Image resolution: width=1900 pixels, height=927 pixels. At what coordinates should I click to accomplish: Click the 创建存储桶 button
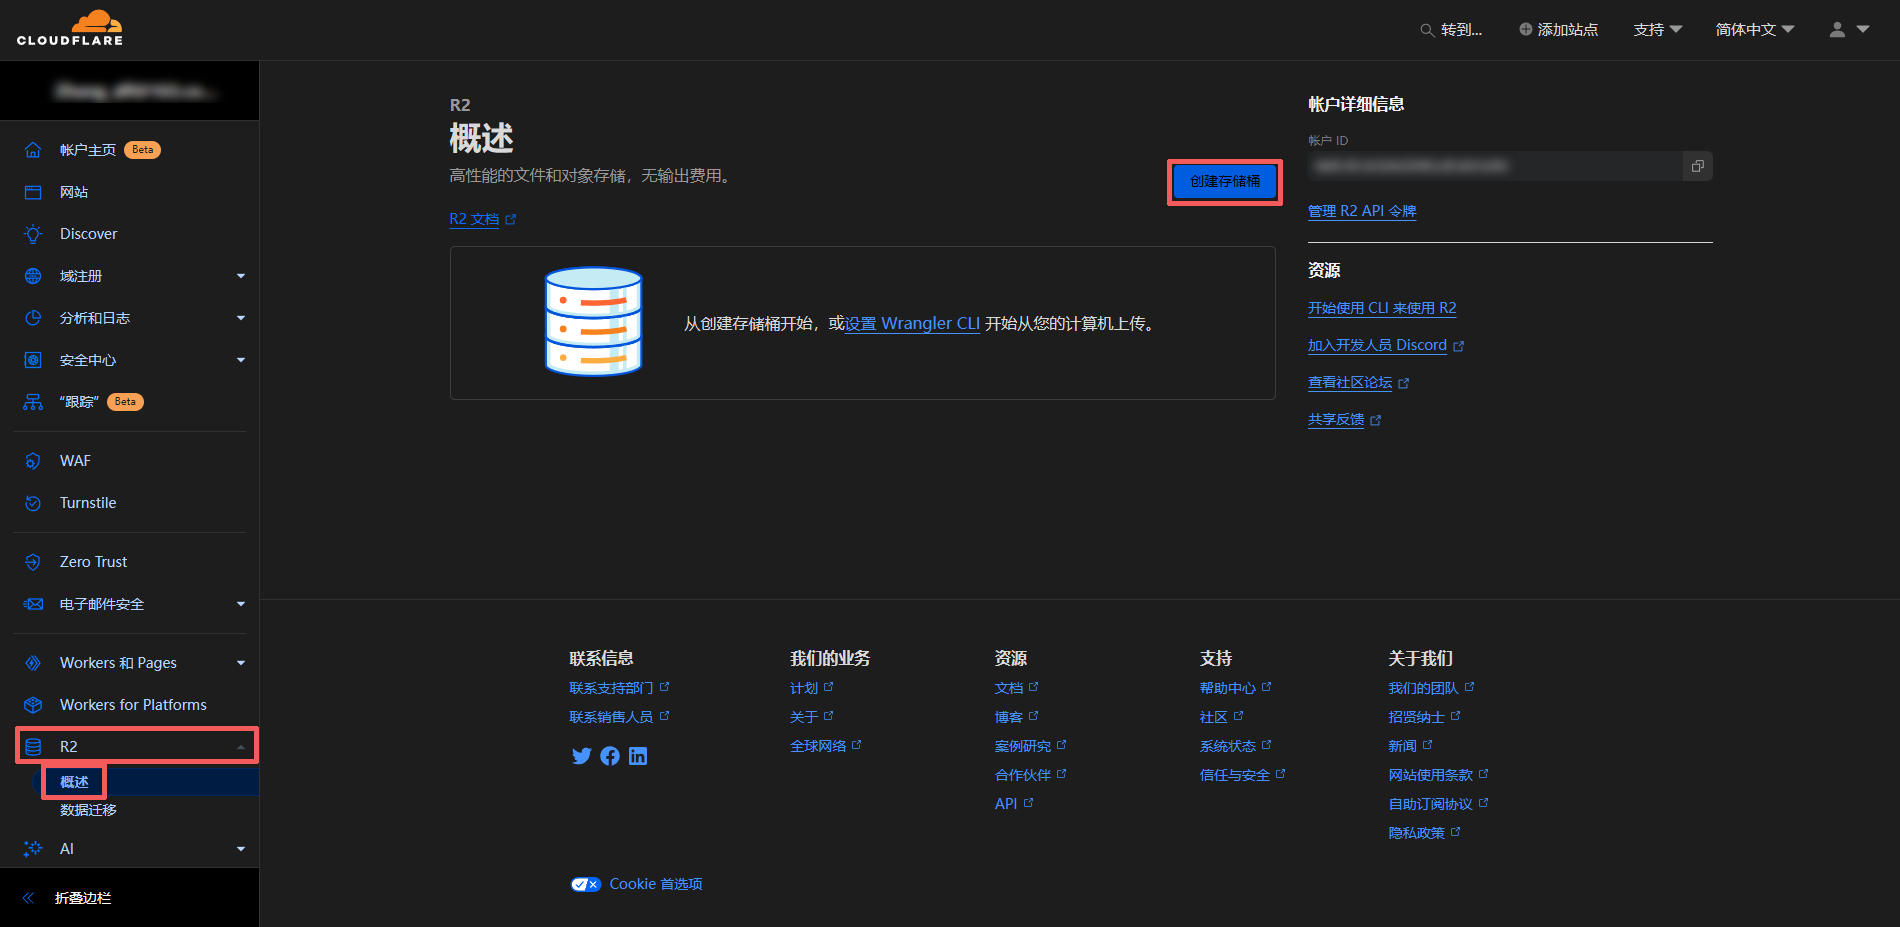pos(1224,182)
